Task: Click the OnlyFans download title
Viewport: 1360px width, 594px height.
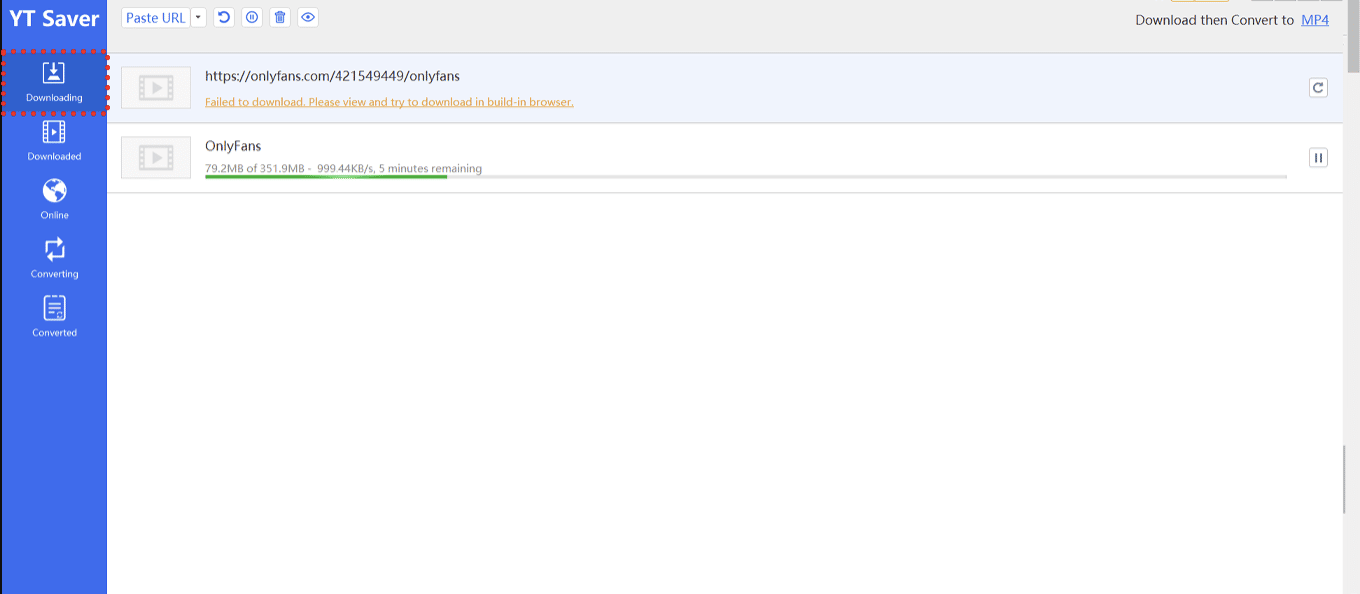Action: (233, 146)
